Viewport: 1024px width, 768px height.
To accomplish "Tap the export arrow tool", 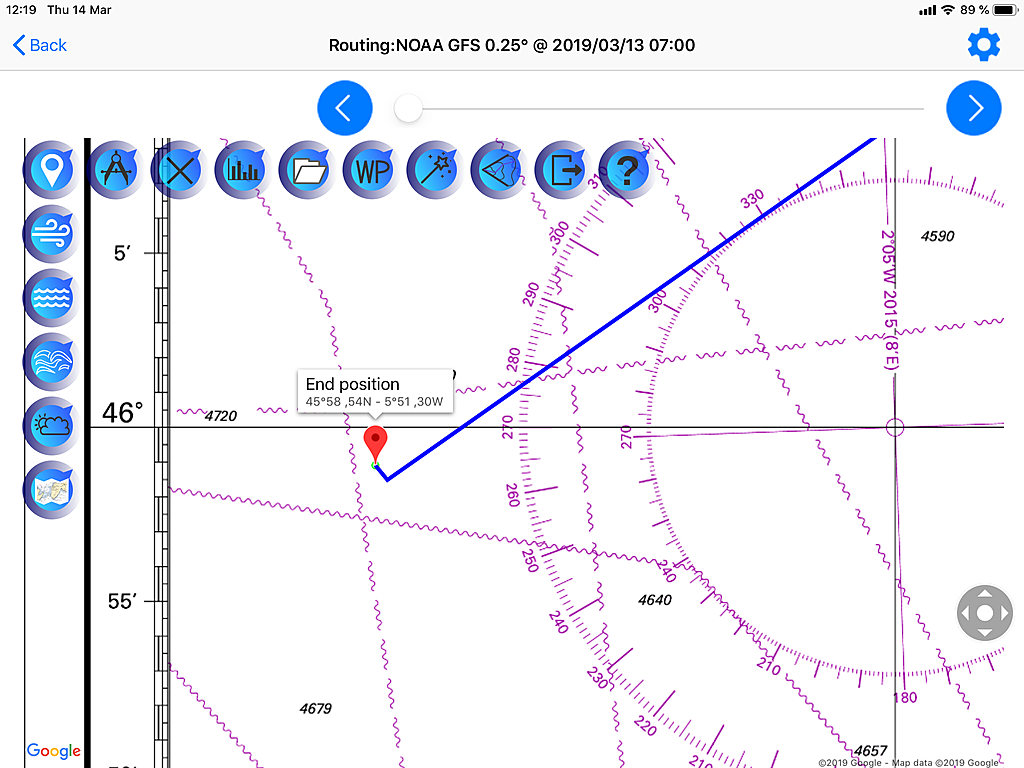I will click(x=564, y=170).
